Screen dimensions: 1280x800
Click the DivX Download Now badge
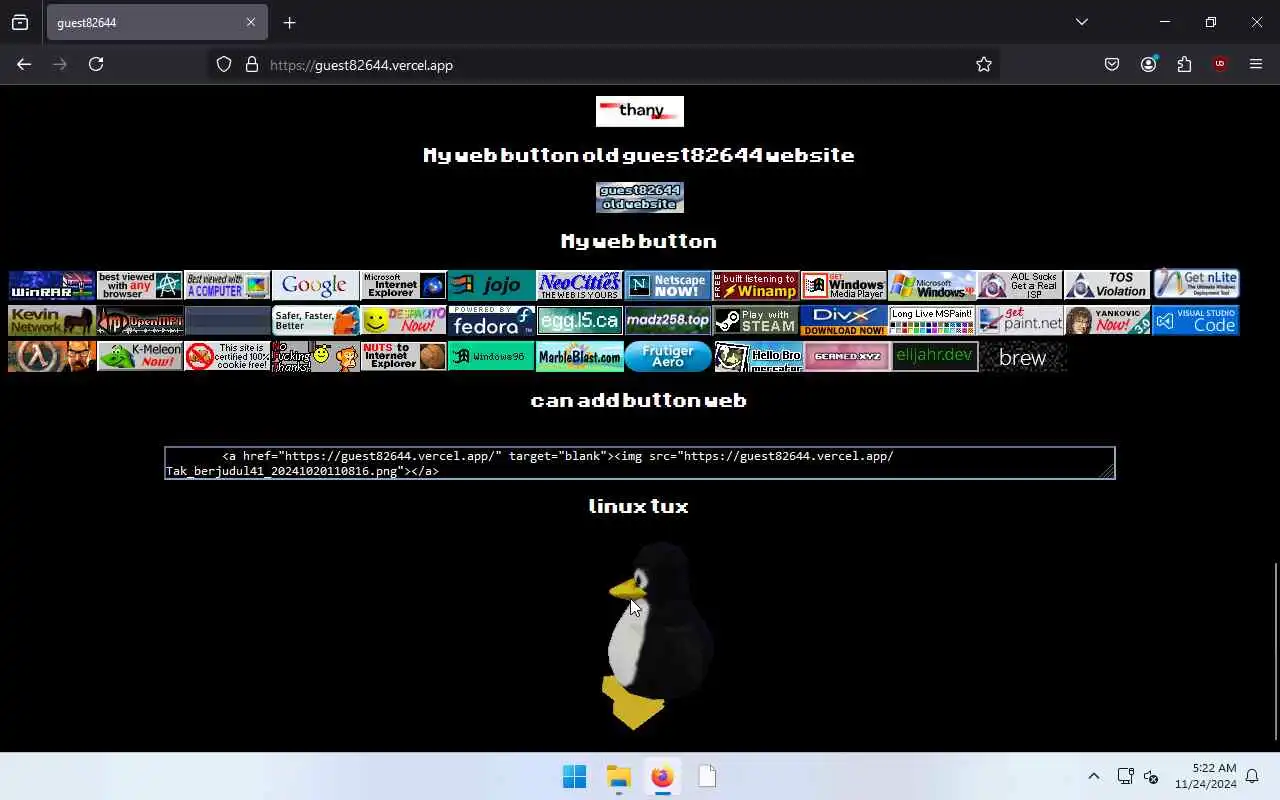(843, 321)
